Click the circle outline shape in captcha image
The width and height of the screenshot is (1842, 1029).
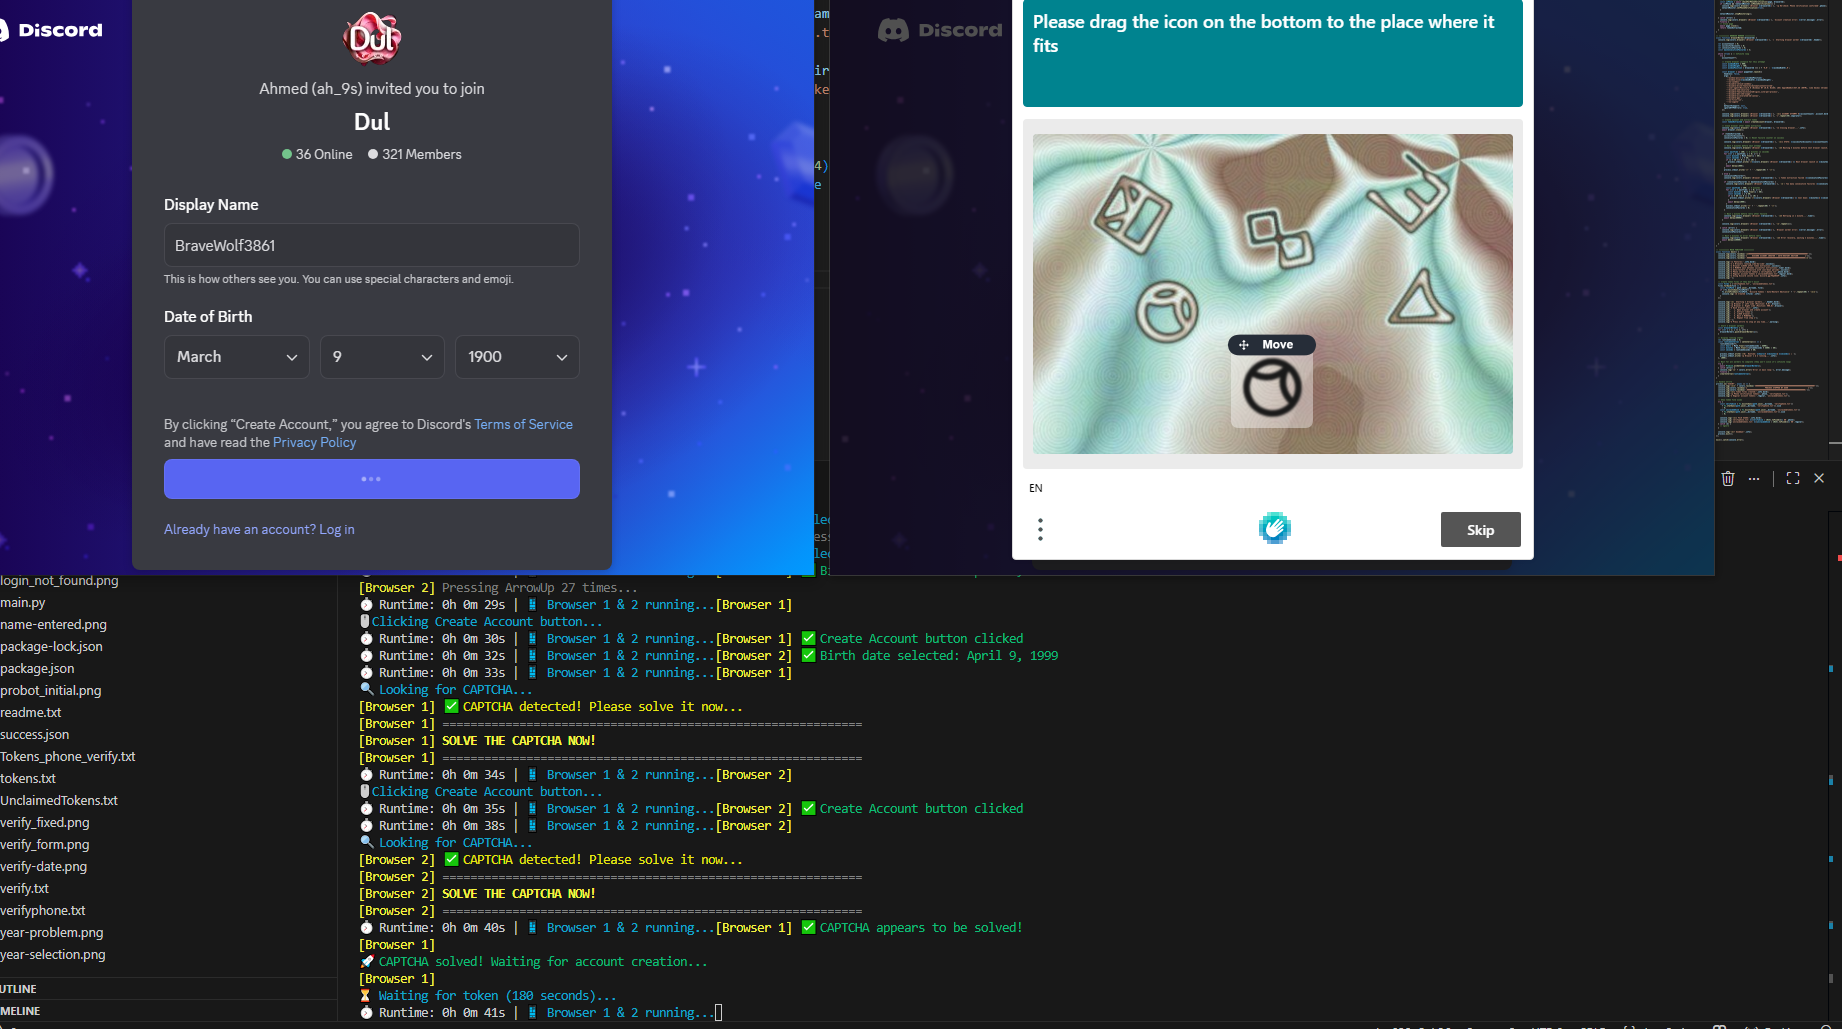click(1167, 311)
